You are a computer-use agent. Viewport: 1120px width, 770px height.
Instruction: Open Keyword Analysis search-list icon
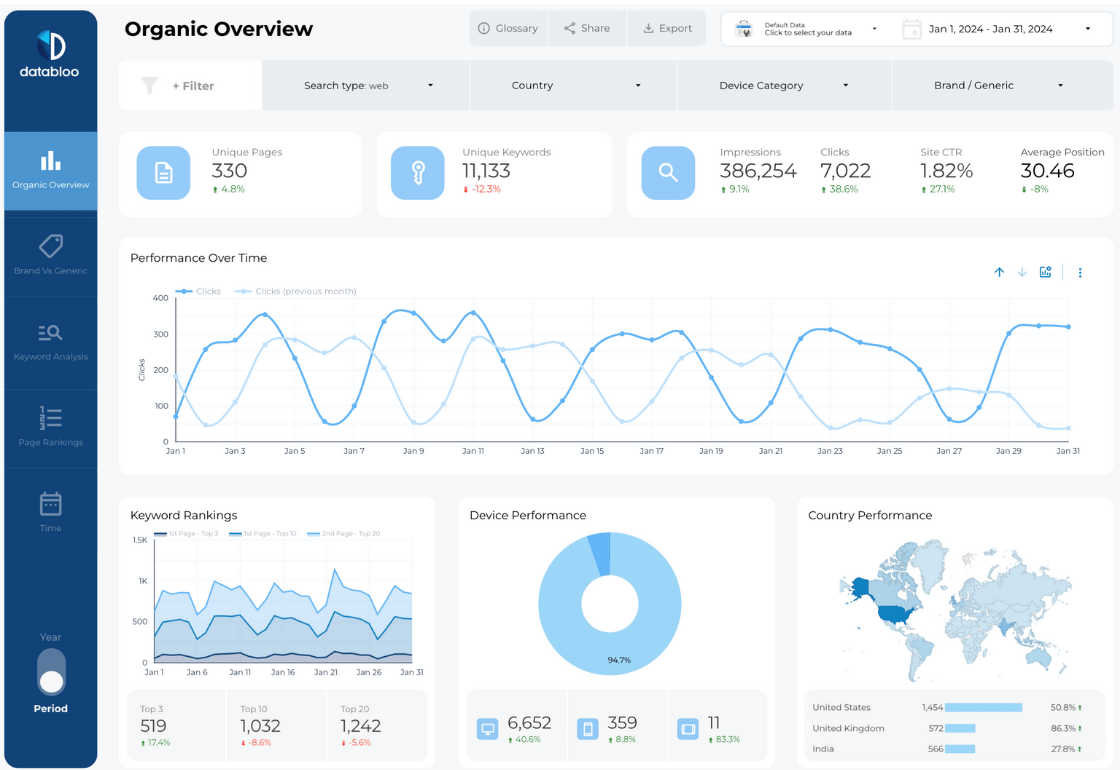pyautogui.click(x=51, y=332)
